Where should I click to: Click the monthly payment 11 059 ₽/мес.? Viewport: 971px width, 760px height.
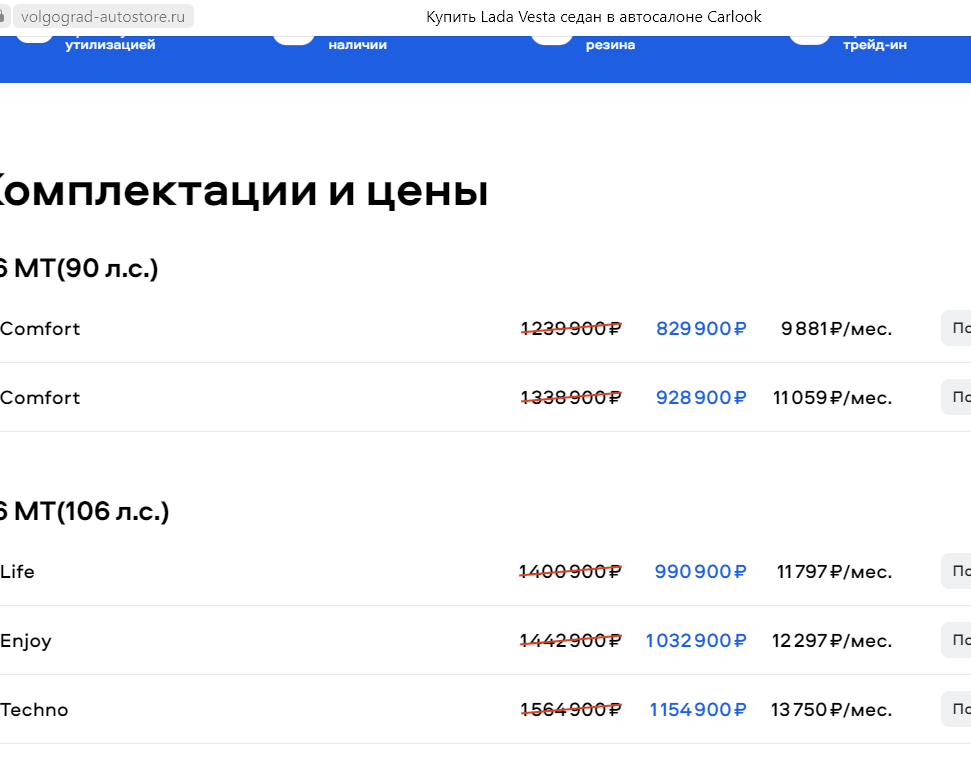[833, 397]
